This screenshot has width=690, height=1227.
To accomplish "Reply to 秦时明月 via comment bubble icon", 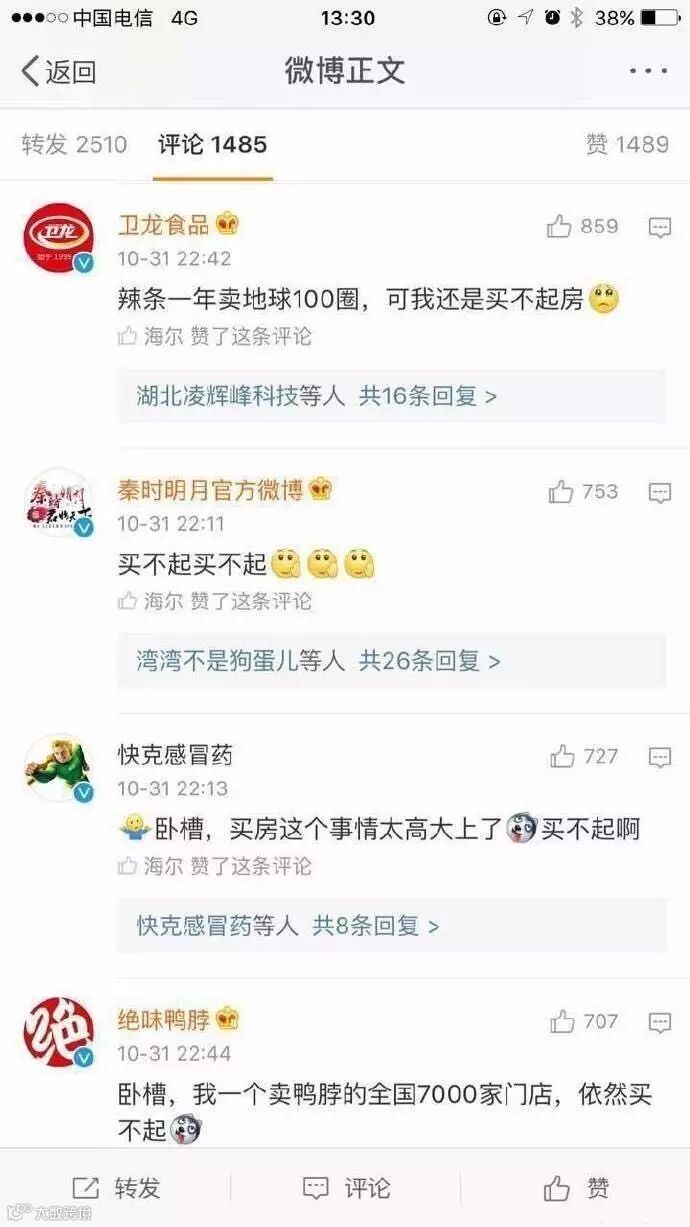I will click(660, 493).
